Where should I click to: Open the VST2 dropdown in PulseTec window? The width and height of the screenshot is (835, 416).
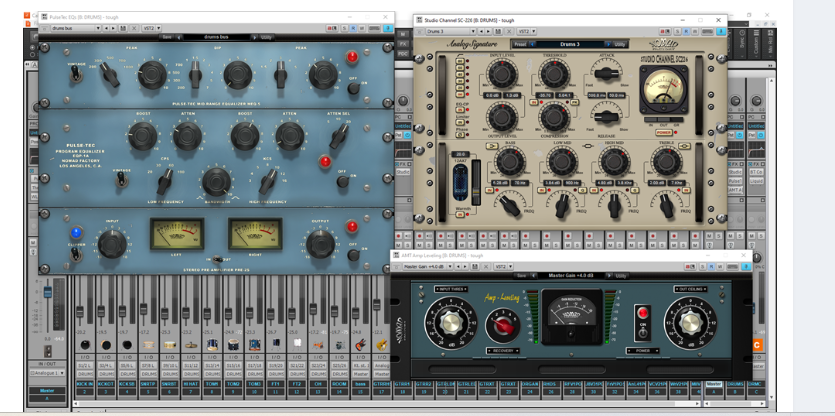(152, 28)
